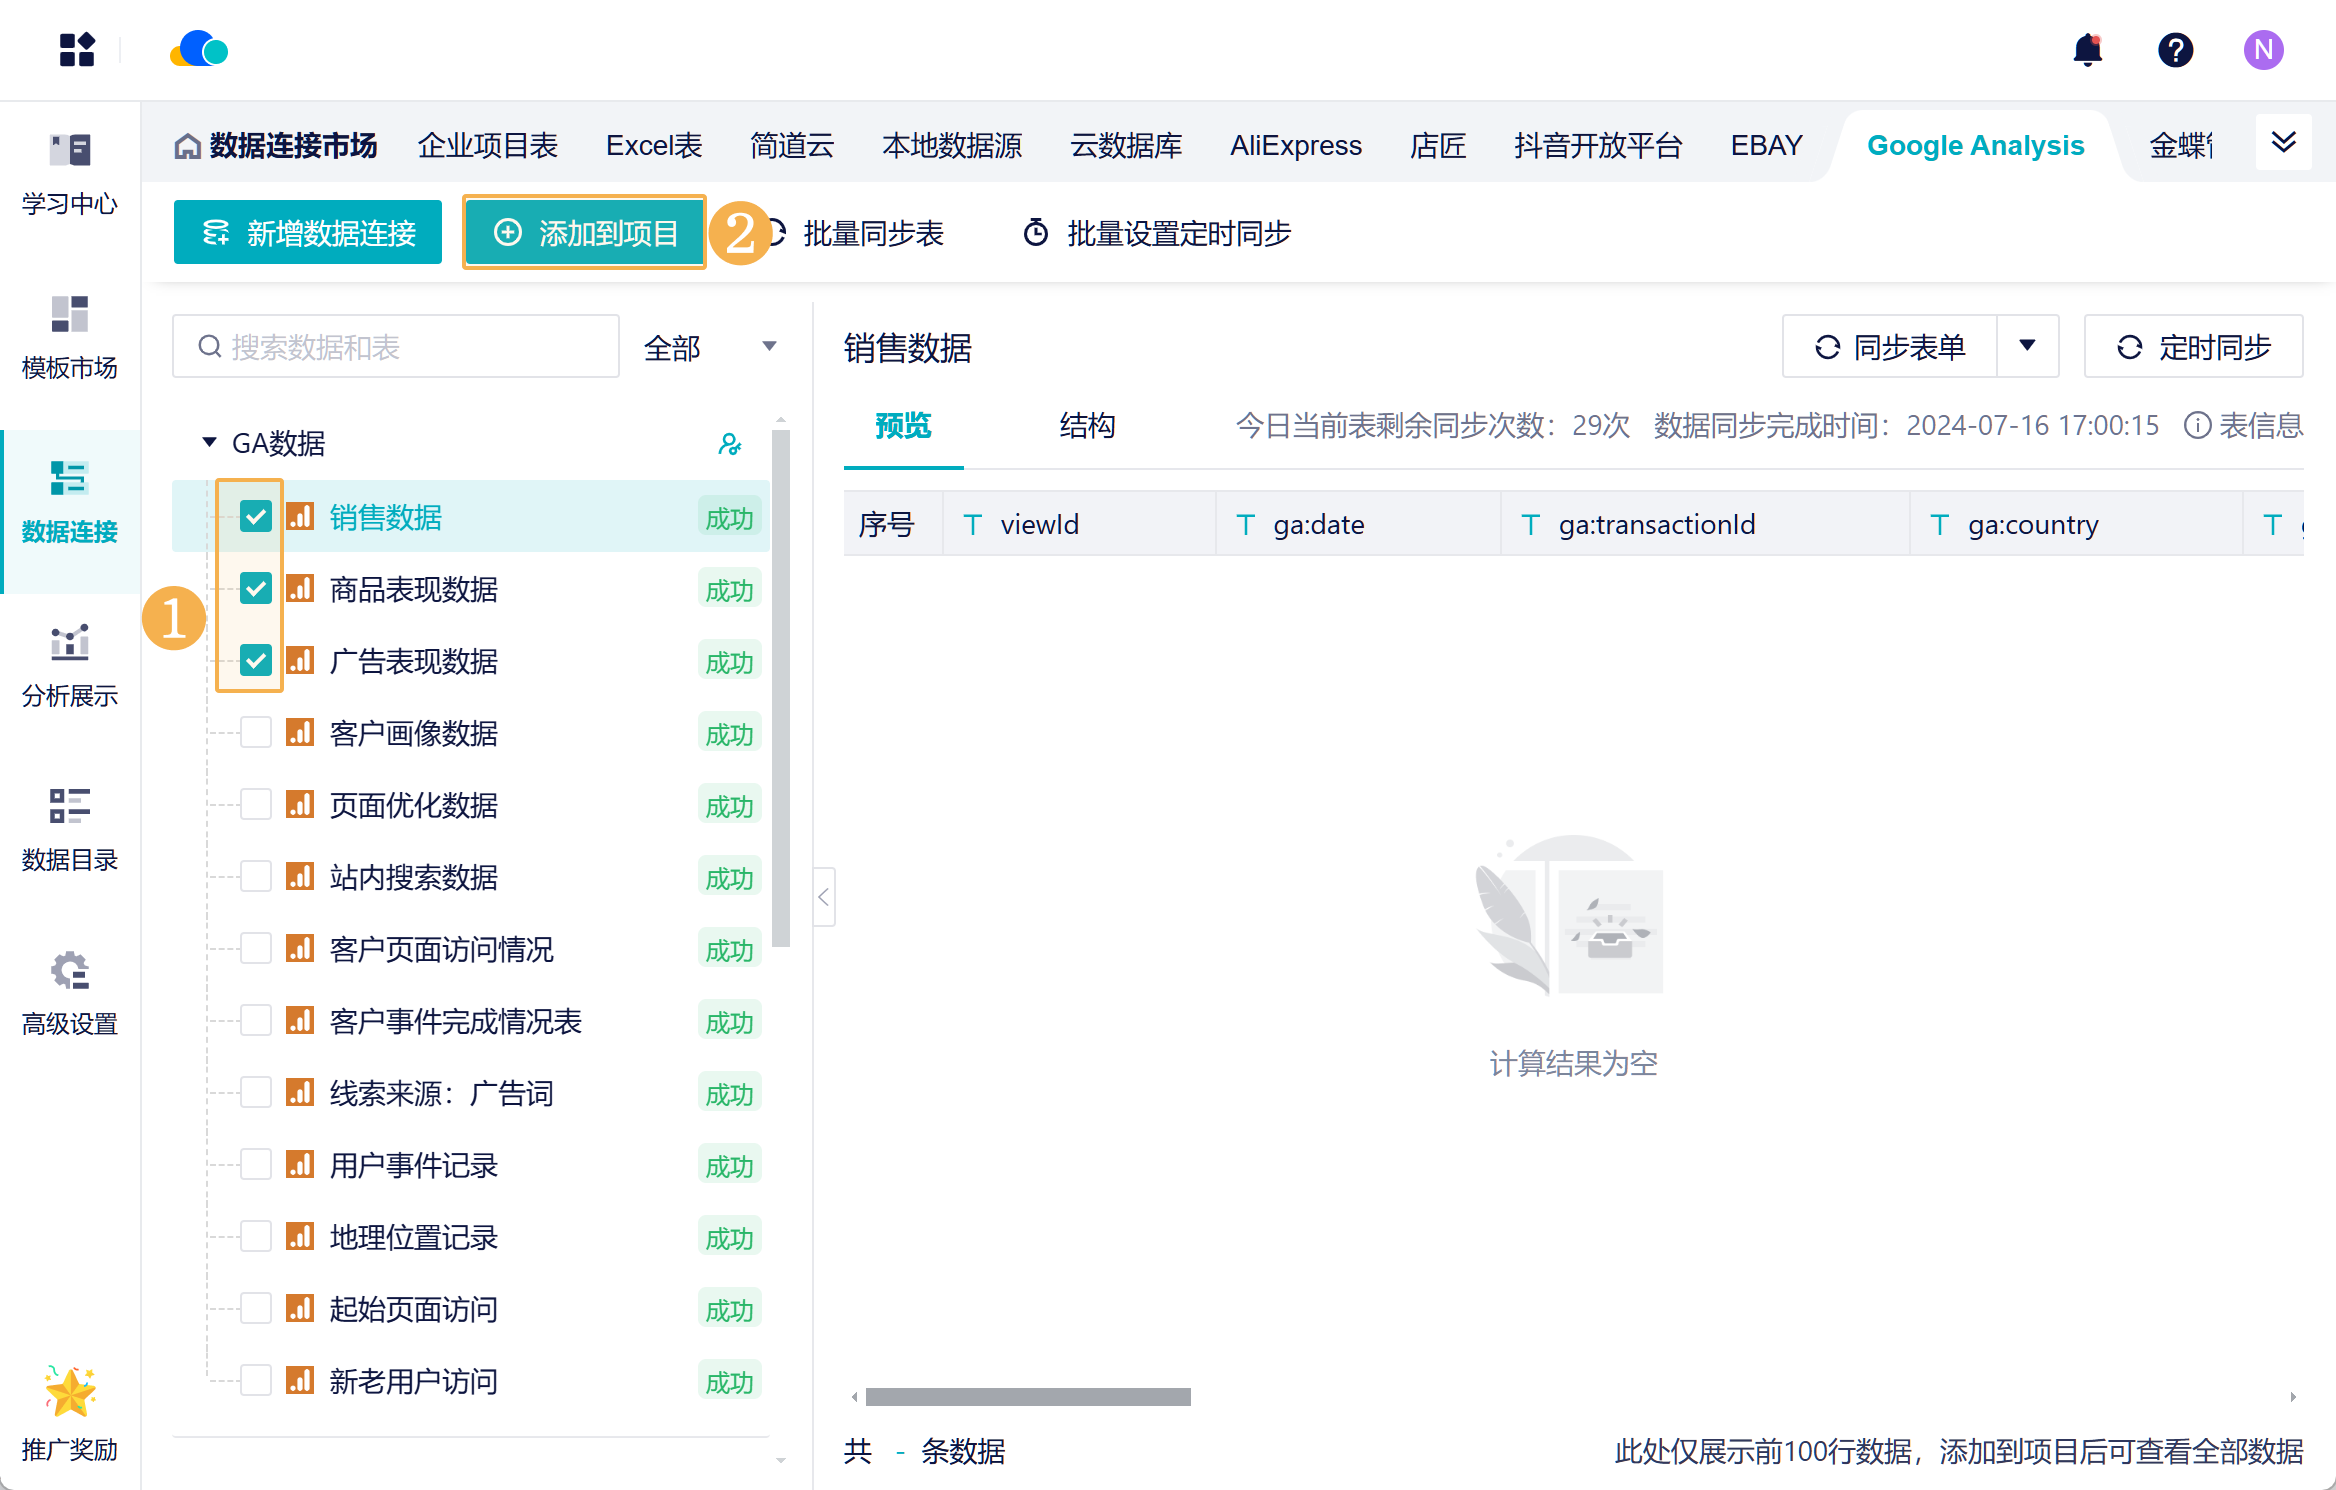Collapse the GA数据 tree group
2336x1490 pixels.
(x=209, y=442)
